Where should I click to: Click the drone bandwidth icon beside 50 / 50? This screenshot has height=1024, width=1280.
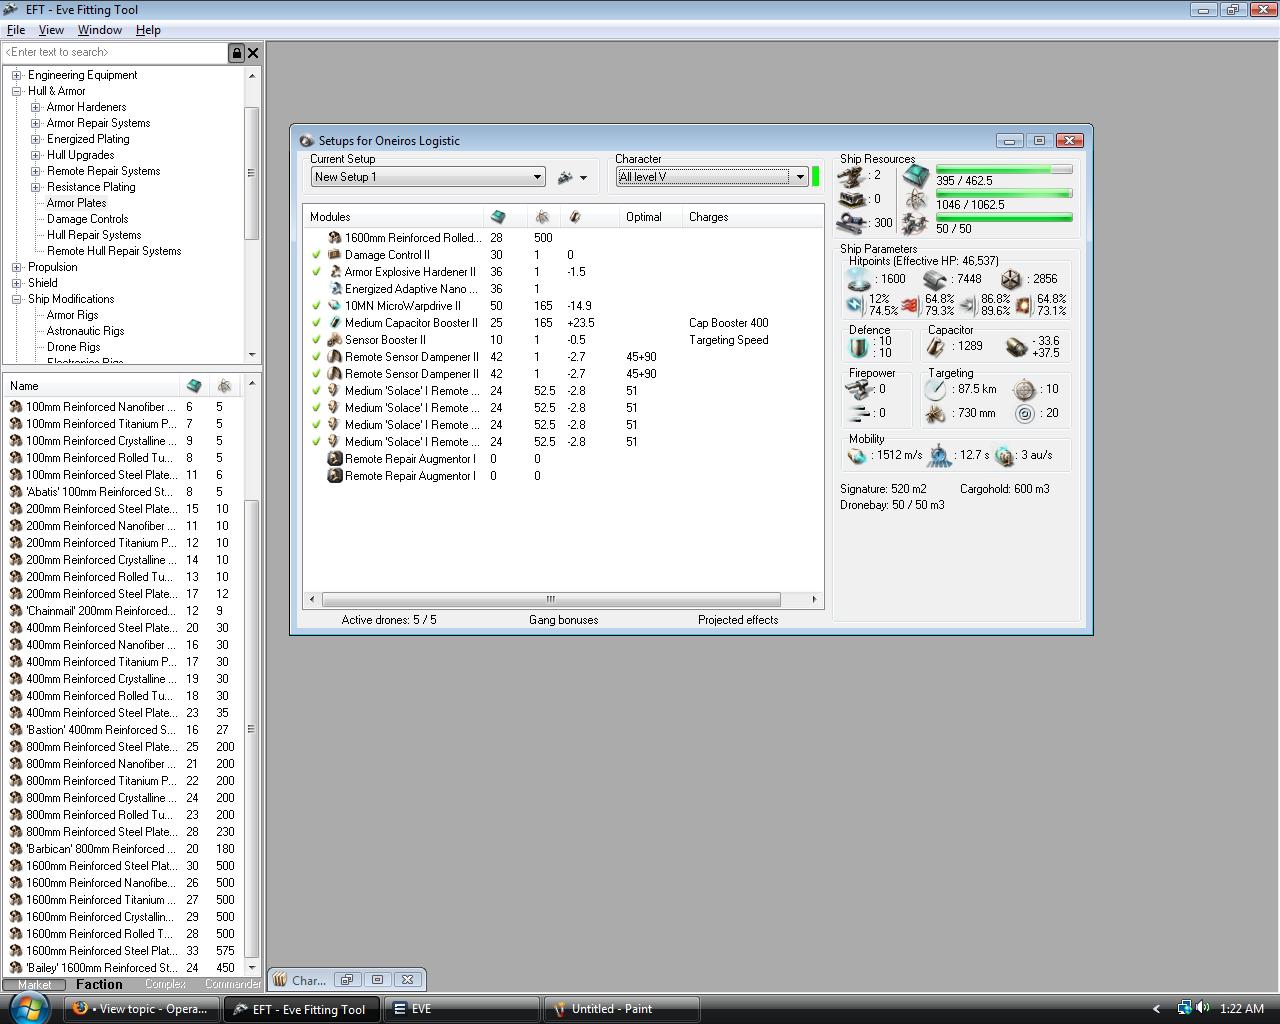pos(916,224)
